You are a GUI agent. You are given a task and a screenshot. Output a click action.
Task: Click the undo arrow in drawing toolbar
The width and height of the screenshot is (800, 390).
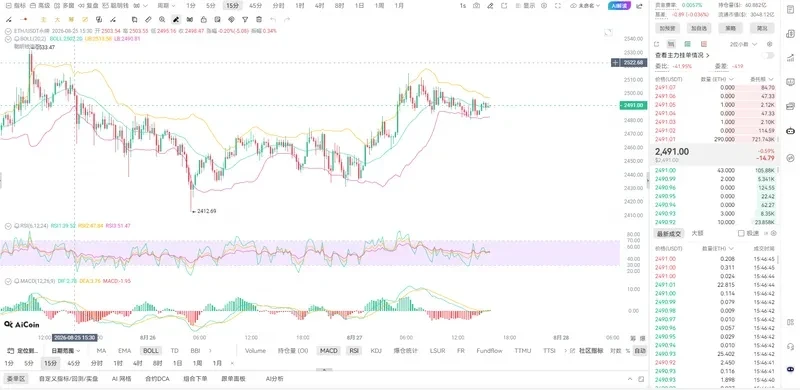click(273, 19)
